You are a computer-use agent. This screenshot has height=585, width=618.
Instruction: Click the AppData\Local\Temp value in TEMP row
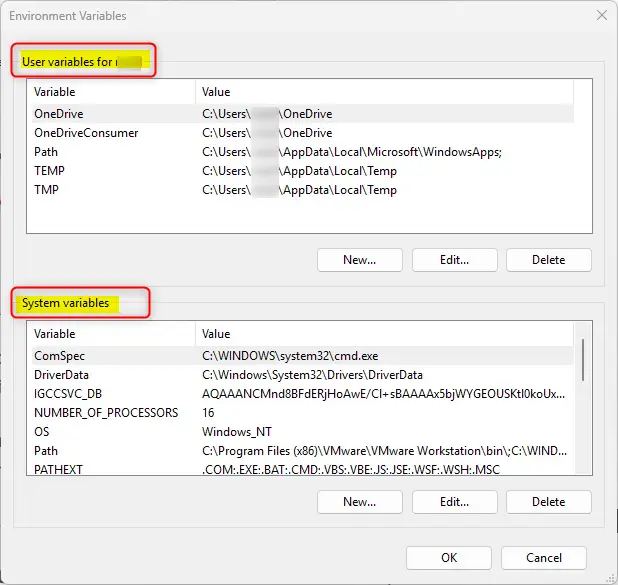click(x=300, y=171)
